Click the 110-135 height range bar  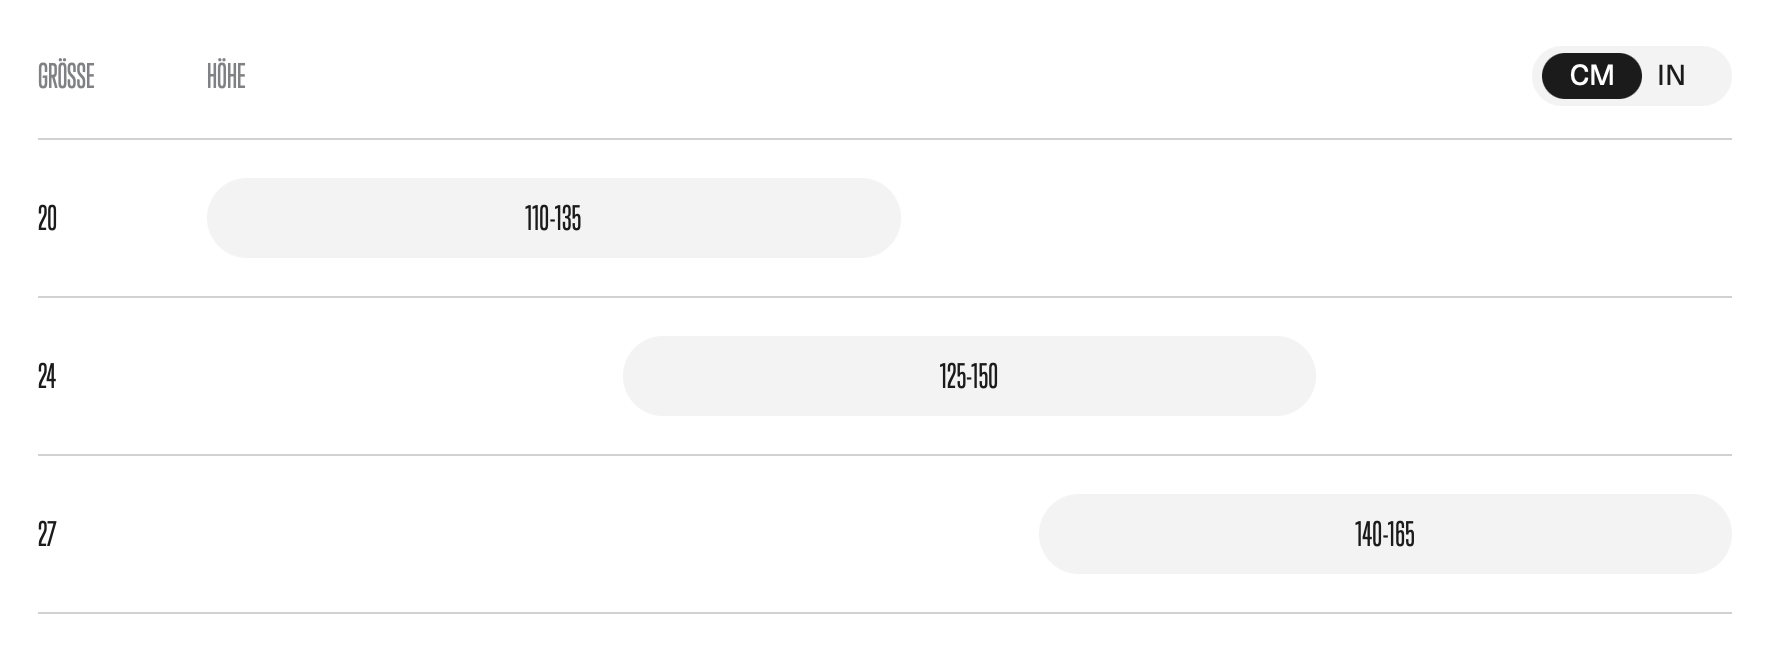click(x=553, y=218)
